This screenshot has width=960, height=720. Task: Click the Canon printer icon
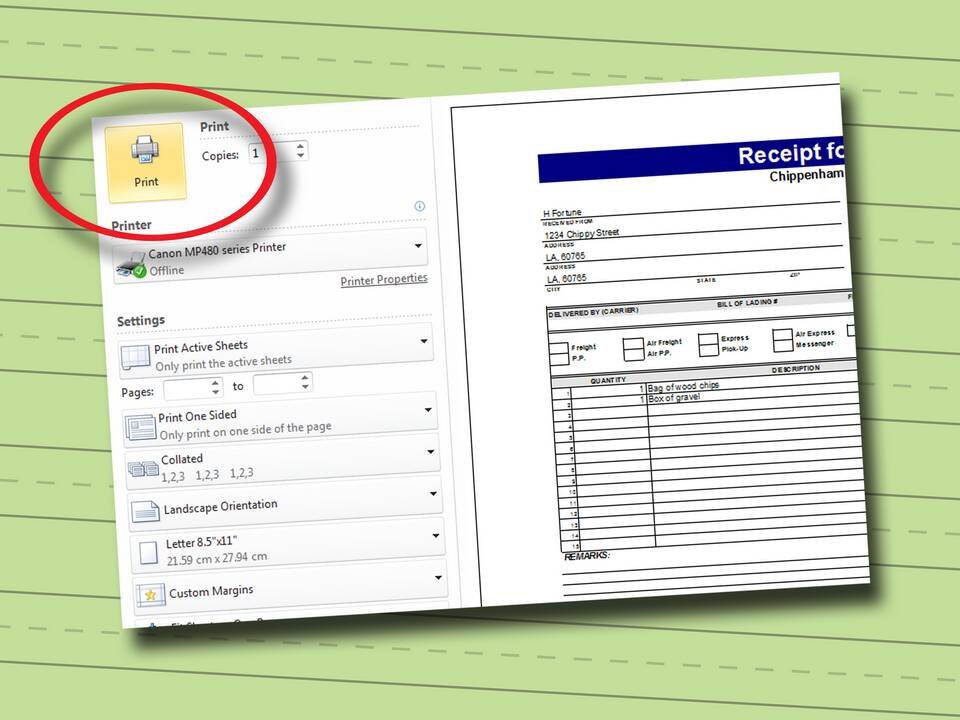[131, 265]
